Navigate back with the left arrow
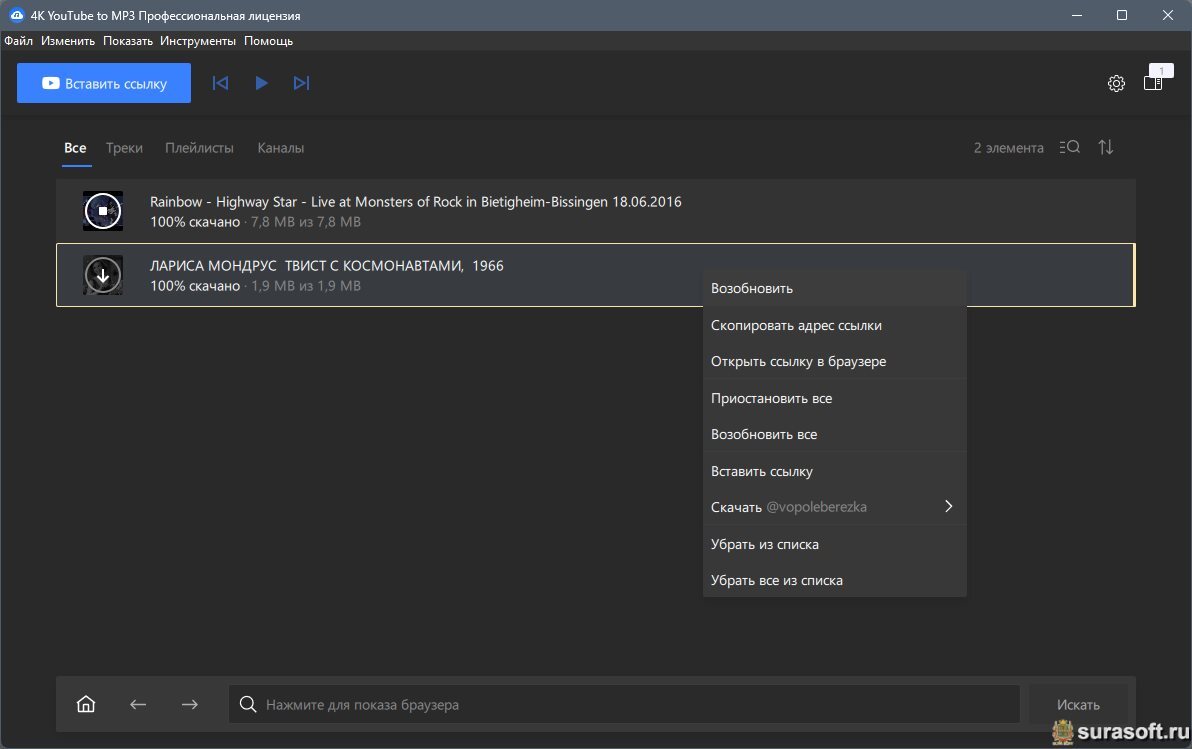Viewport: 1192px width, 749px height. (138, 704)
